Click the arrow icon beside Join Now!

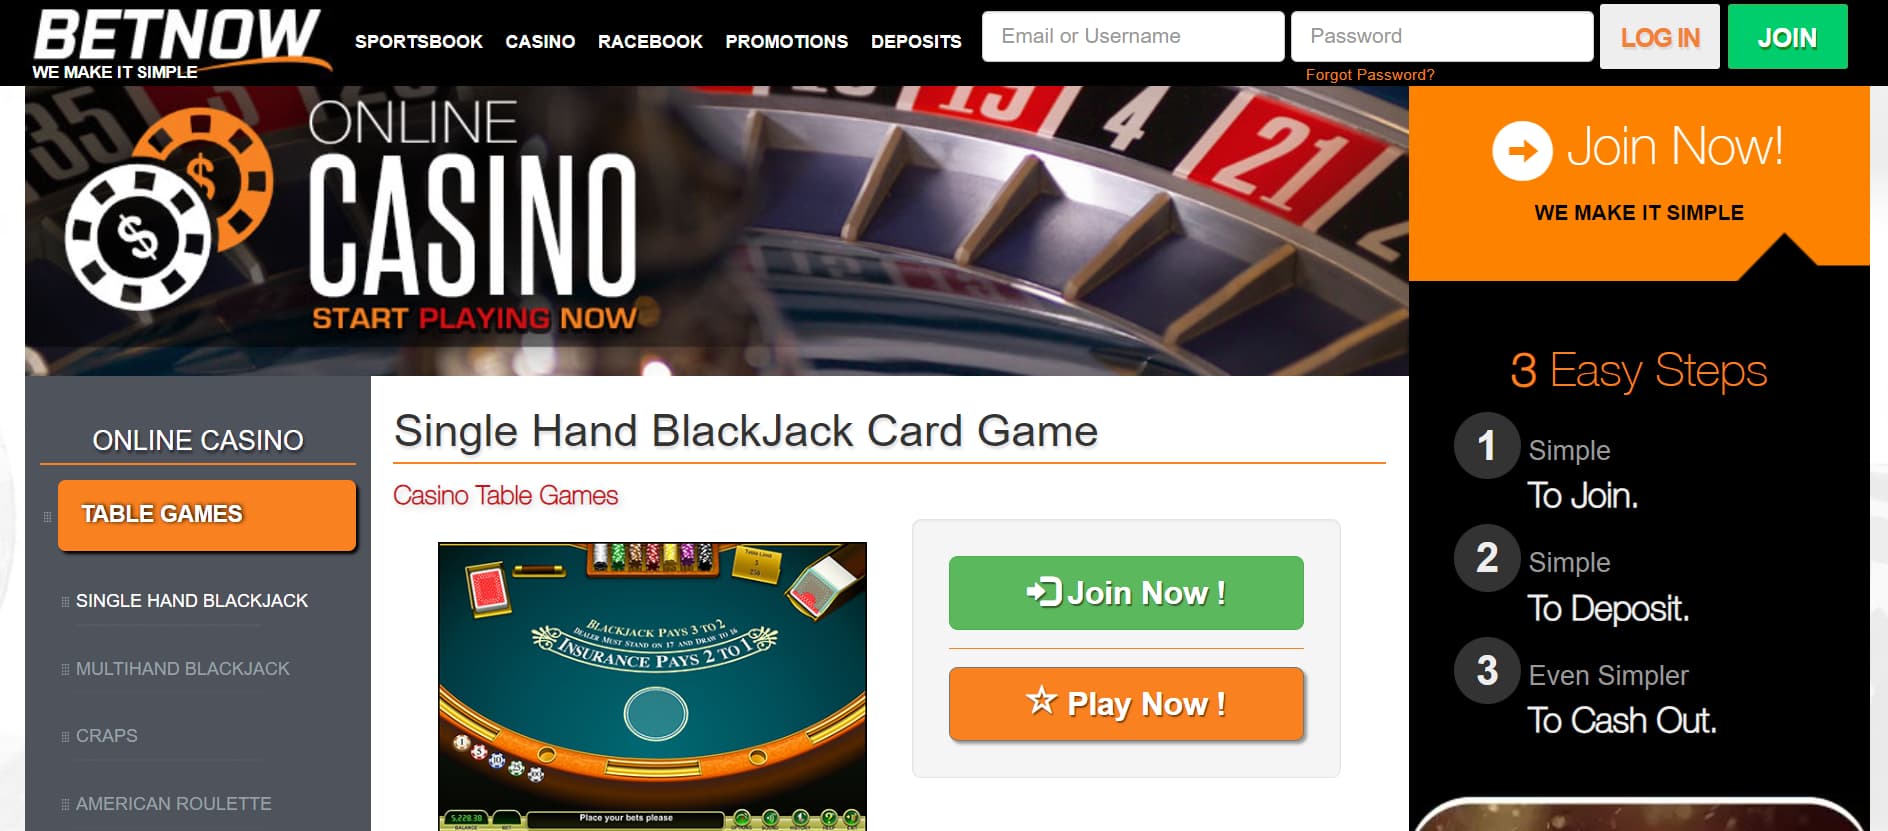click(1522, 151)
